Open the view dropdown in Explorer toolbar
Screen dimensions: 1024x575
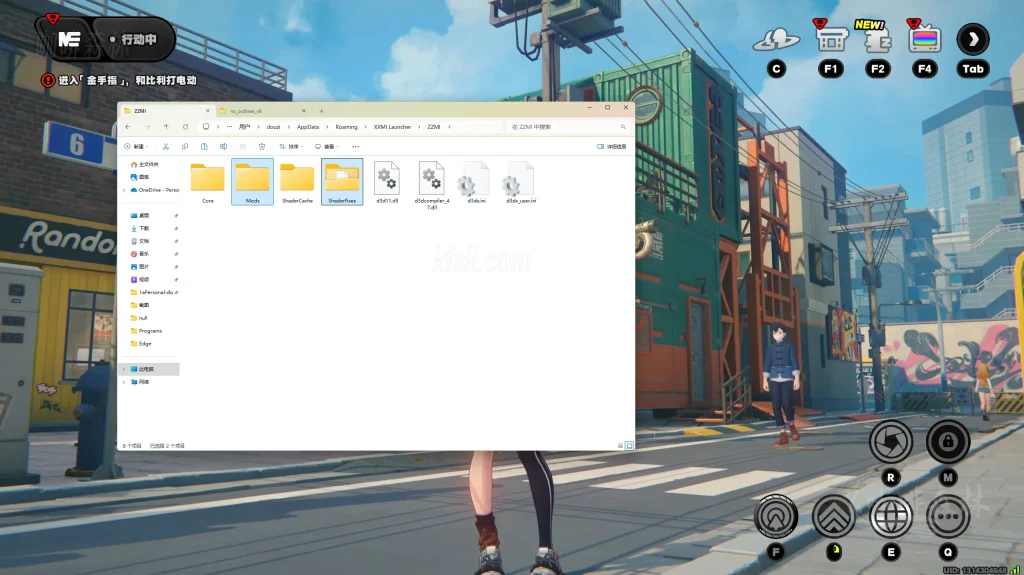coord(326,146)
